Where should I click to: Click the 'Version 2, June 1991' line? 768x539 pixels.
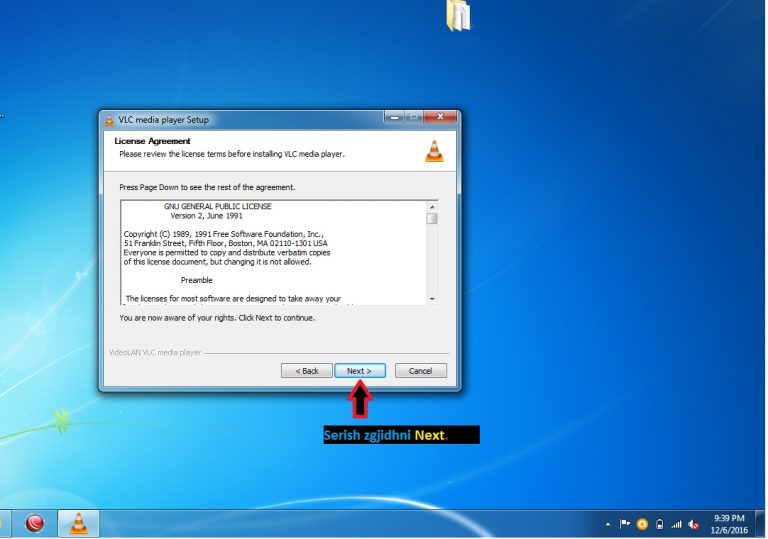206,216
